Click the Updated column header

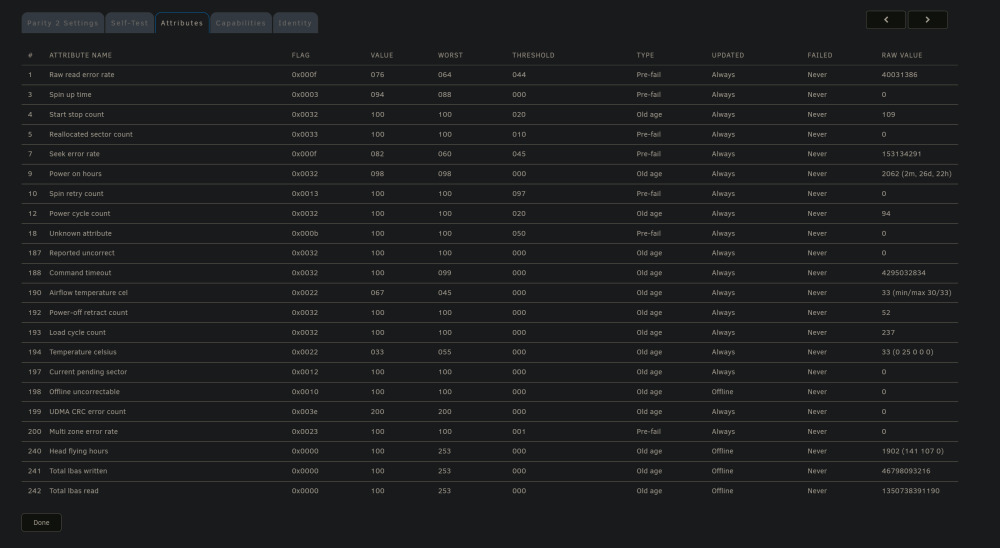tap(728, 56)
